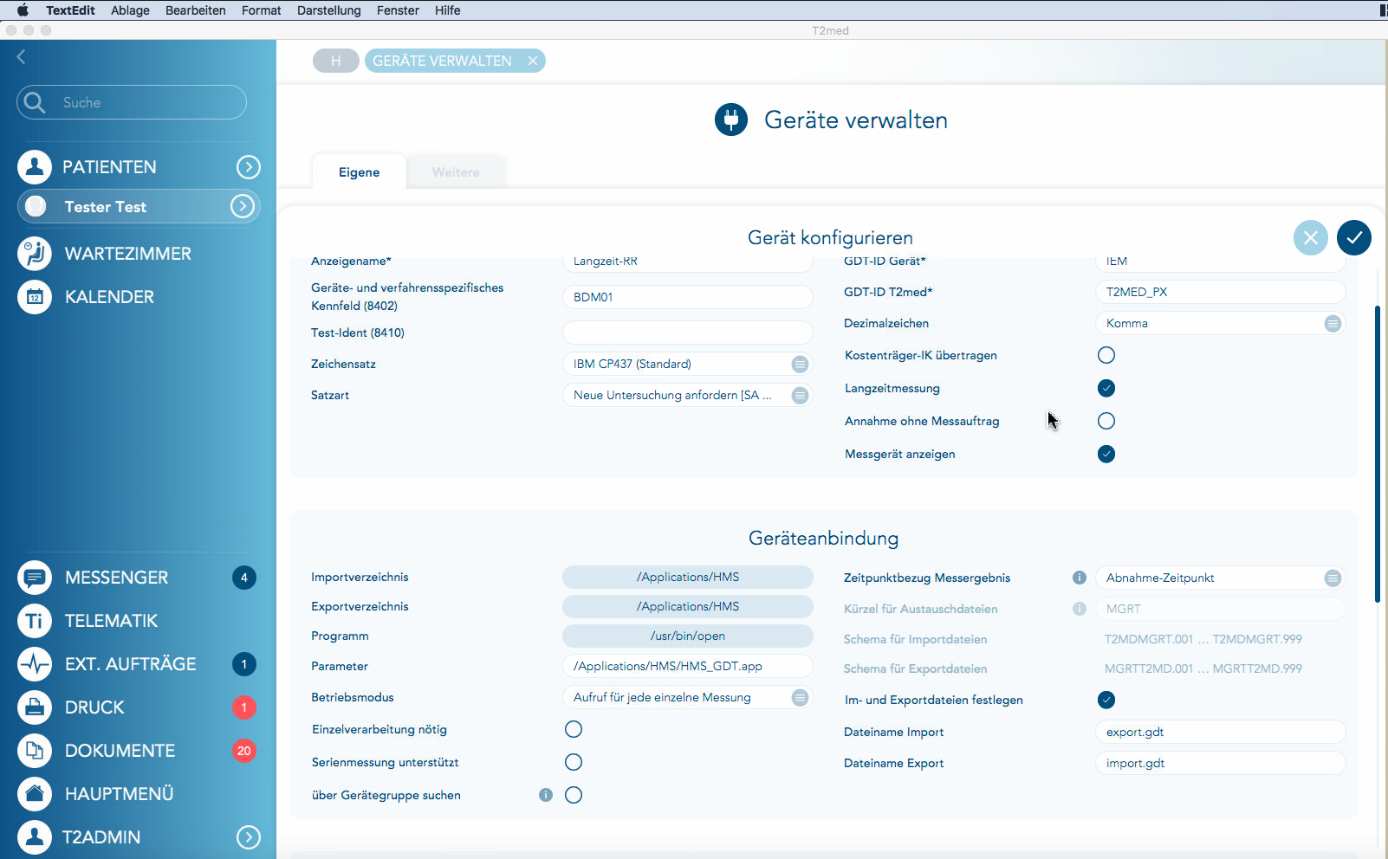Open Kalender in sidebar
This screenshot has width=1388, height=859.
110,297
